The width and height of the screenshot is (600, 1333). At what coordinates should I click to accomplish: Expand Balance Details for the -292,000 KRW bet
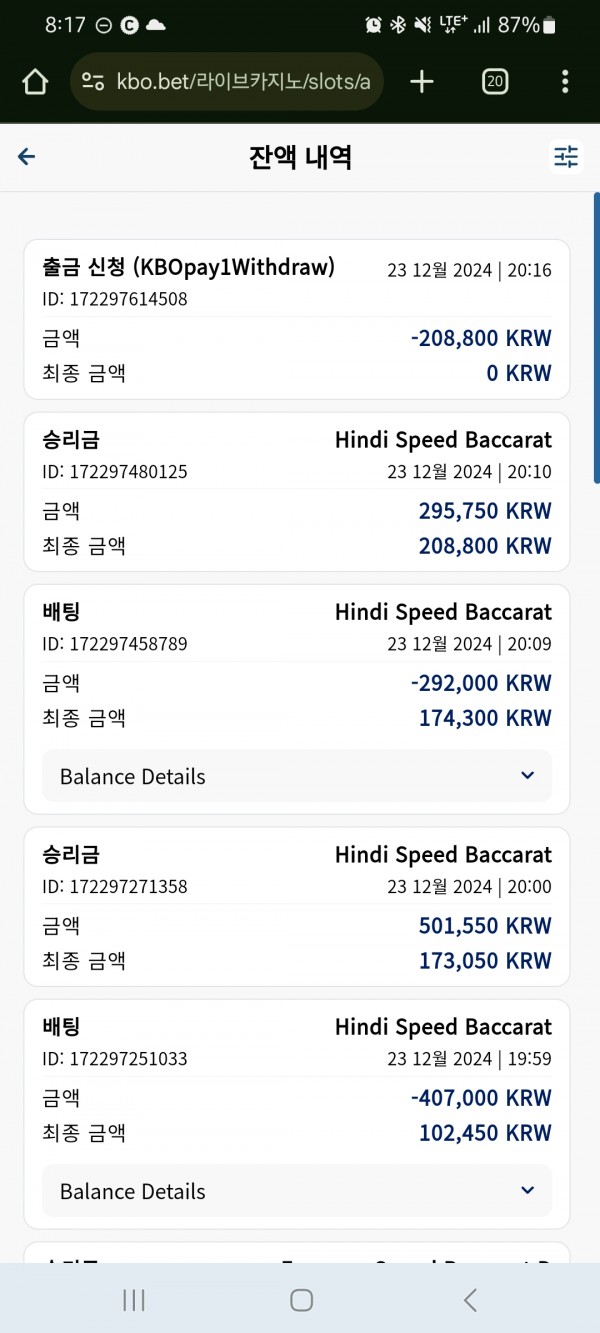297,776
